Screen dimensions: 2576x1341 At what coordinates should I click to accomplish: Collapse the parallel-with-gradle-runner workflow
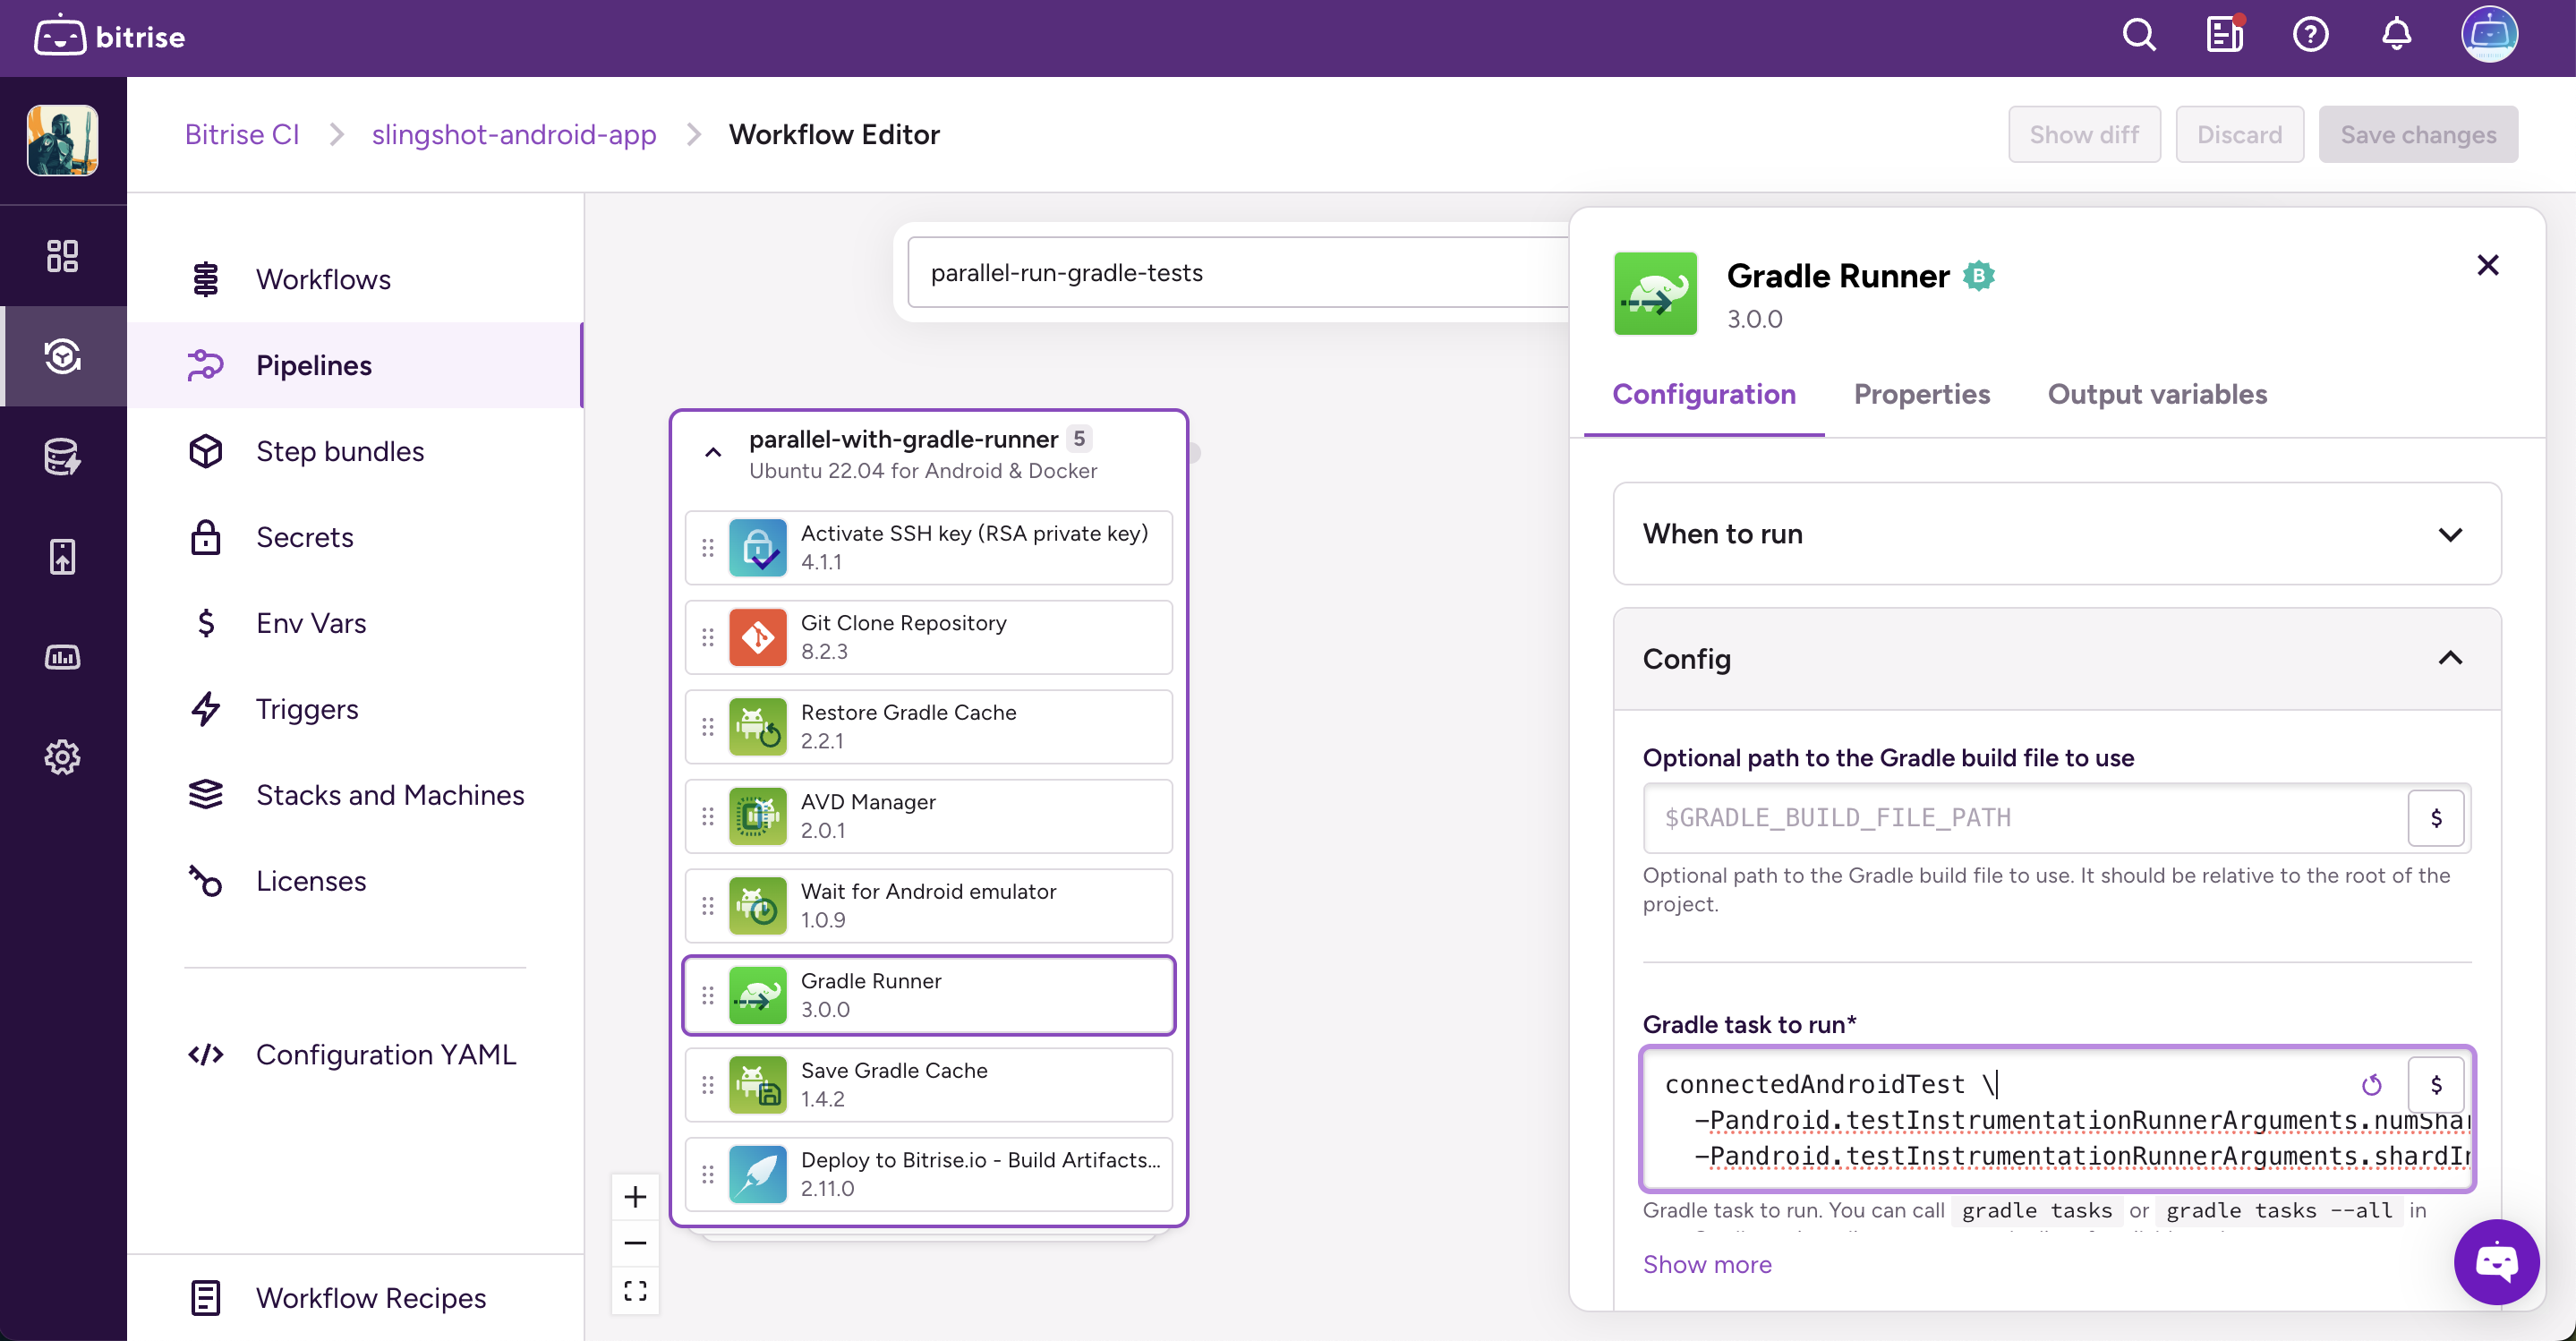(x=713, y=453)
